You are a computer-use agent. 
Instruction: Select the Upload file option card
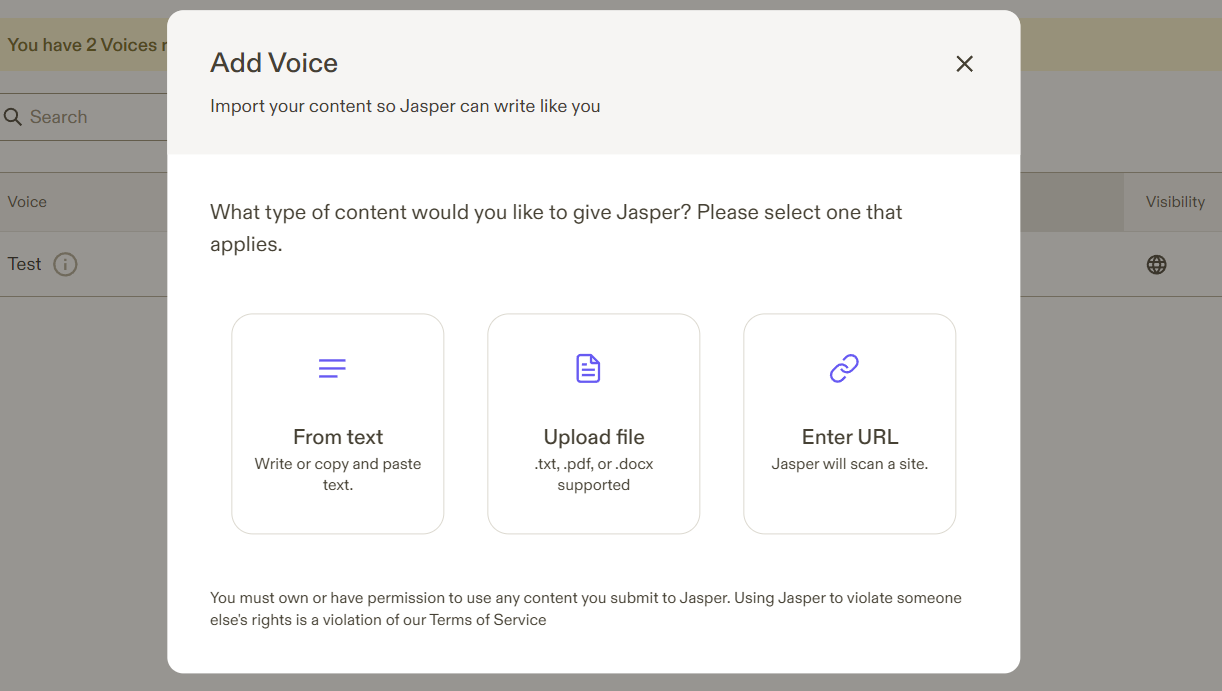(594, 424)
